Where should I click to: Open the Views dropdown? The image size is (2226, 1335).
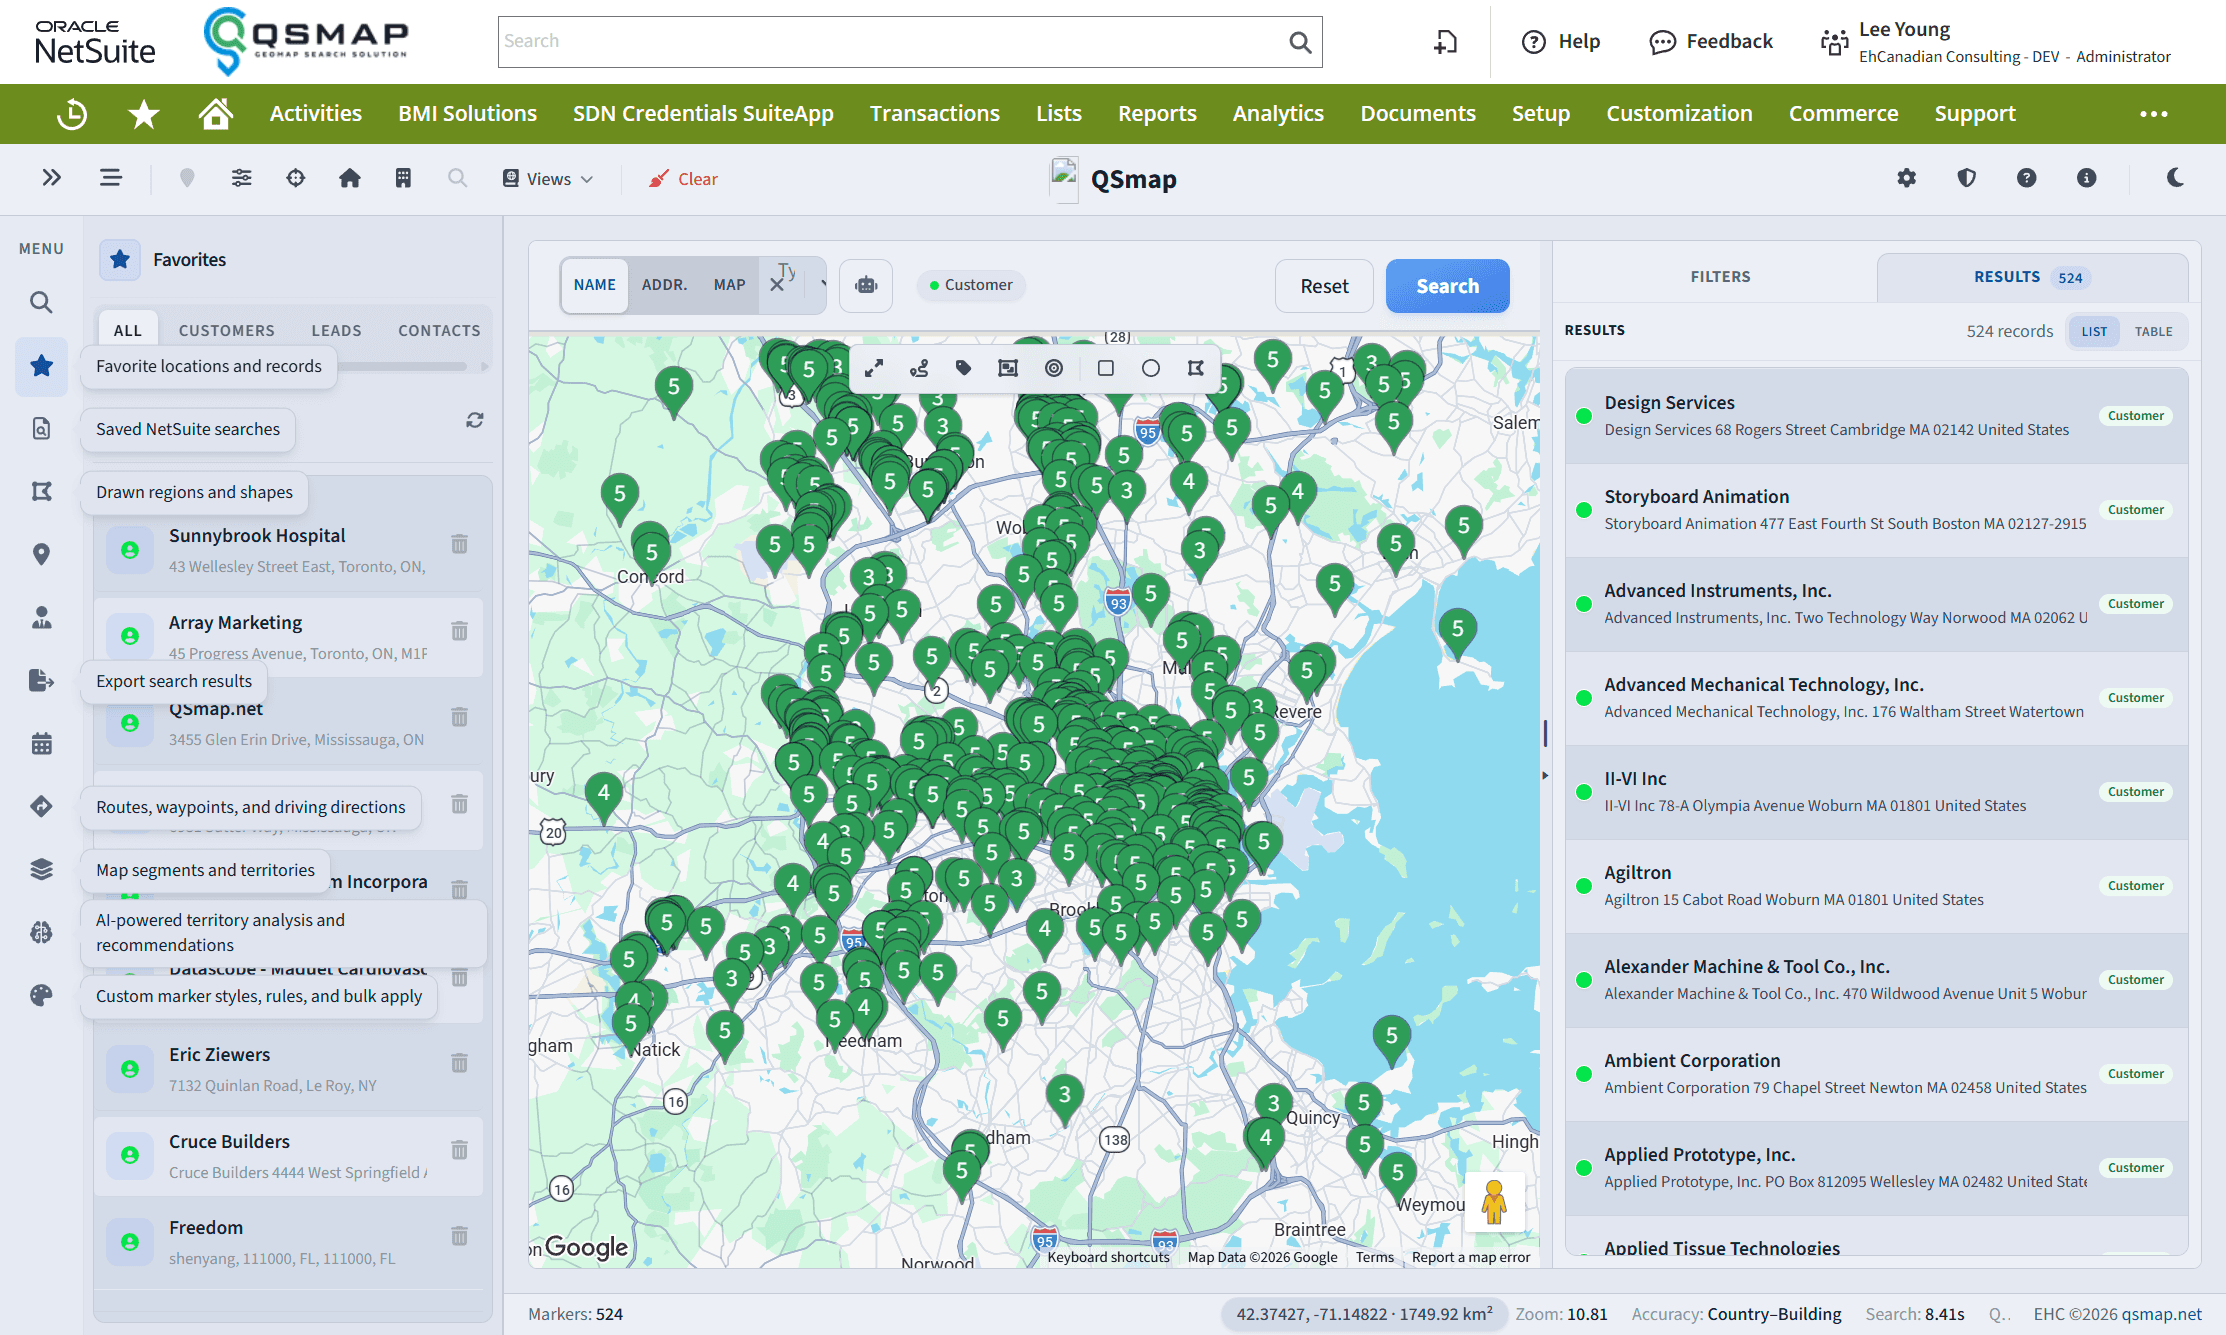[548, 179]
